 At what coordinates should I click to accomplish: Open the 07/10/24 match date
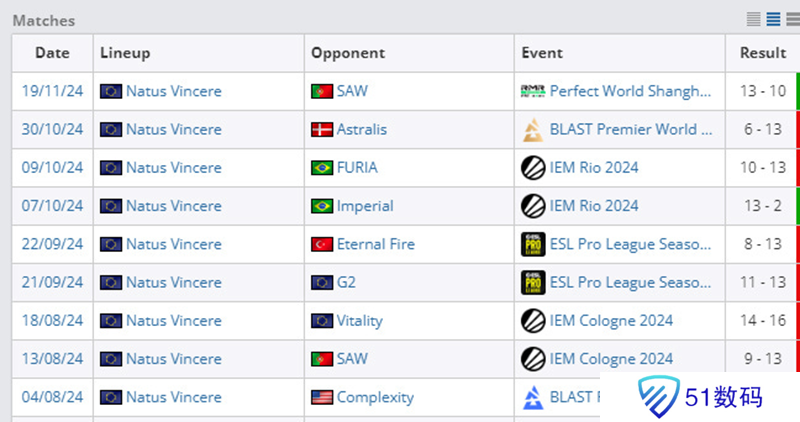52,206
